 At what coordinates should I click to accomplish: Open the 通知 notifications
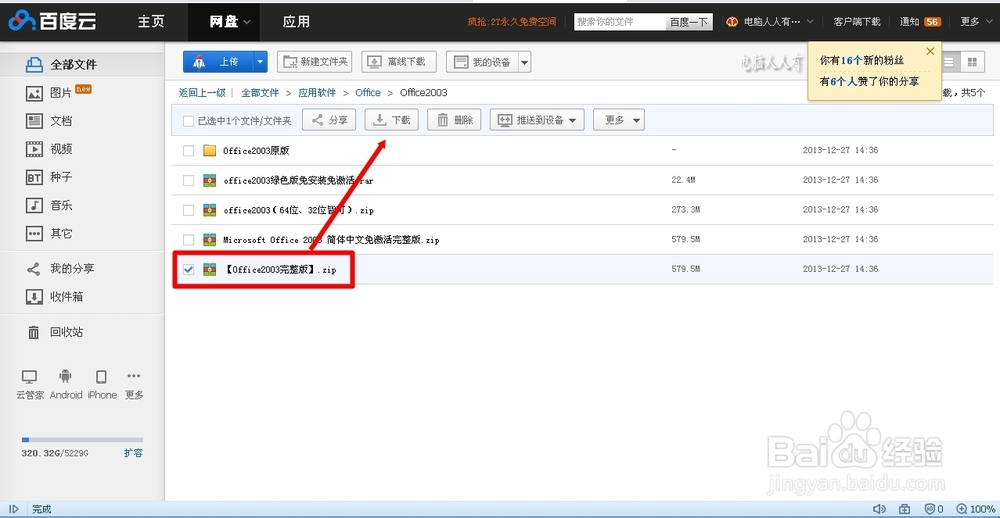[x=920, y=22]
